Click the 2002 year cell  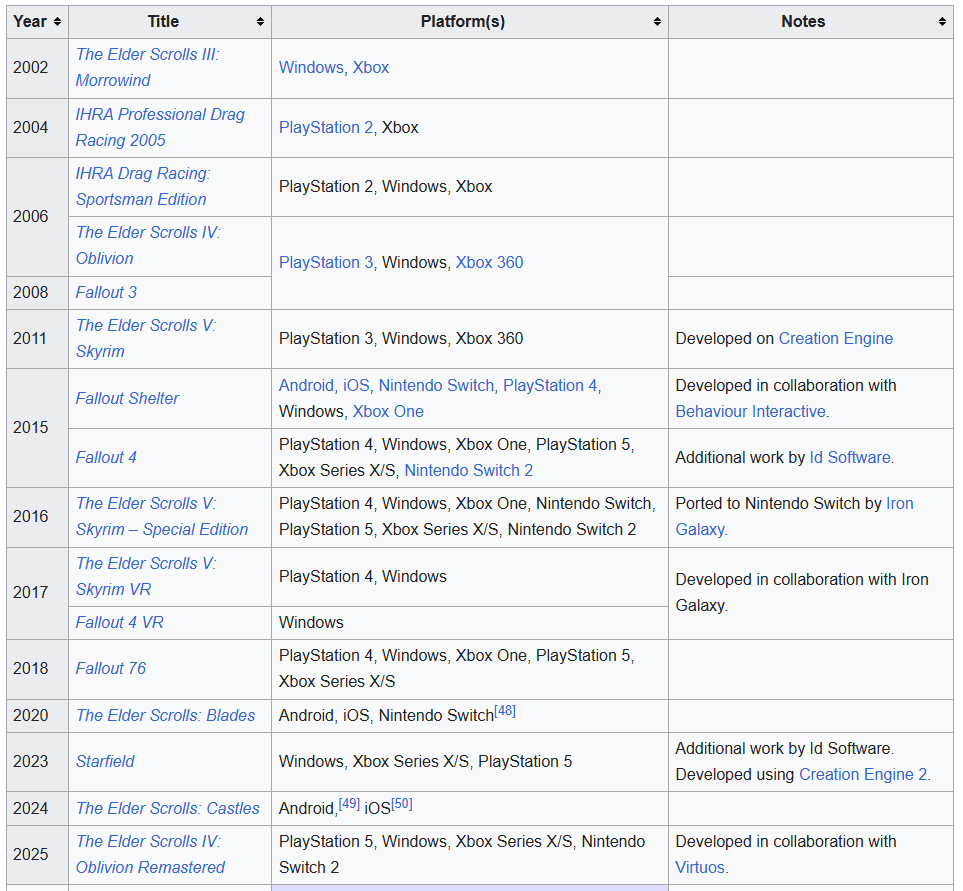(x=37, y=68)
